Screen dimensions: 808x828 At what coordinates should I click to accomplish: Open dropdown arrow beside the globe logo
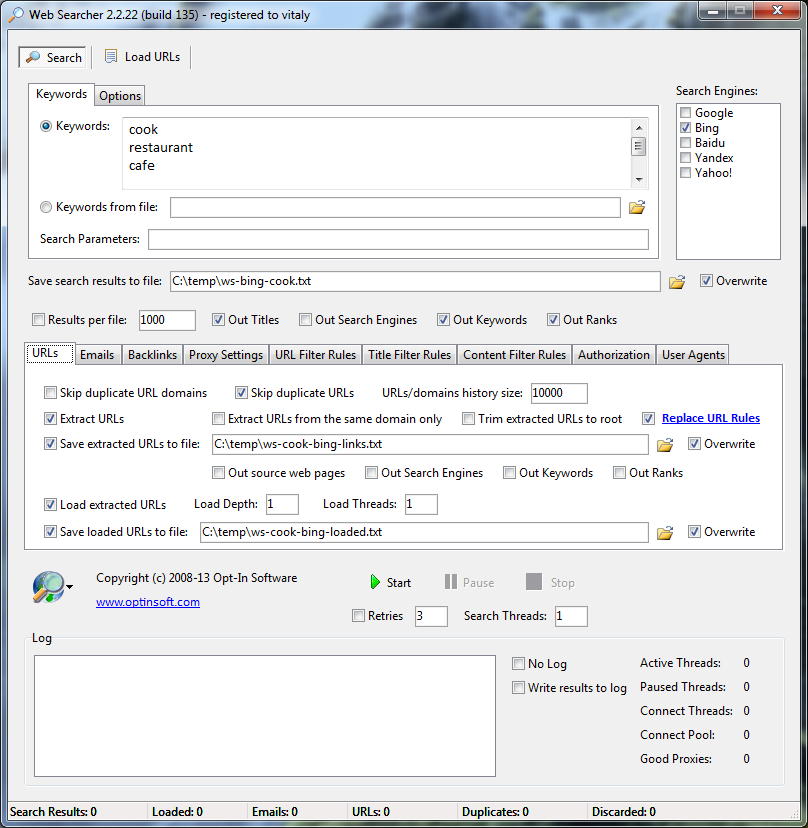click(70, 587)
